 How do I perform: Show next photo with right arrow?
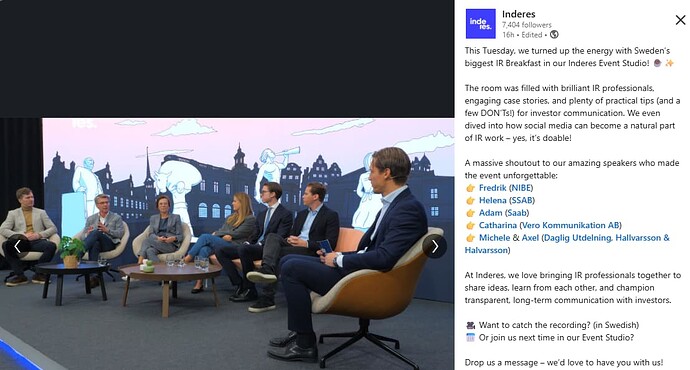(435, 247)
